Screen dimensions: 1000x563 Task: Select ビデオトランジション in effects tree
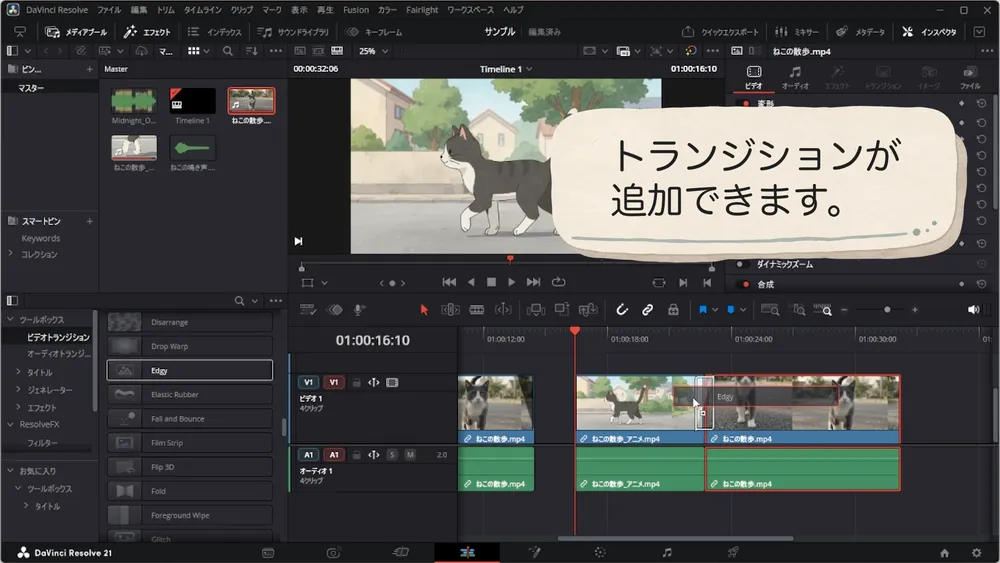[58, 337]
